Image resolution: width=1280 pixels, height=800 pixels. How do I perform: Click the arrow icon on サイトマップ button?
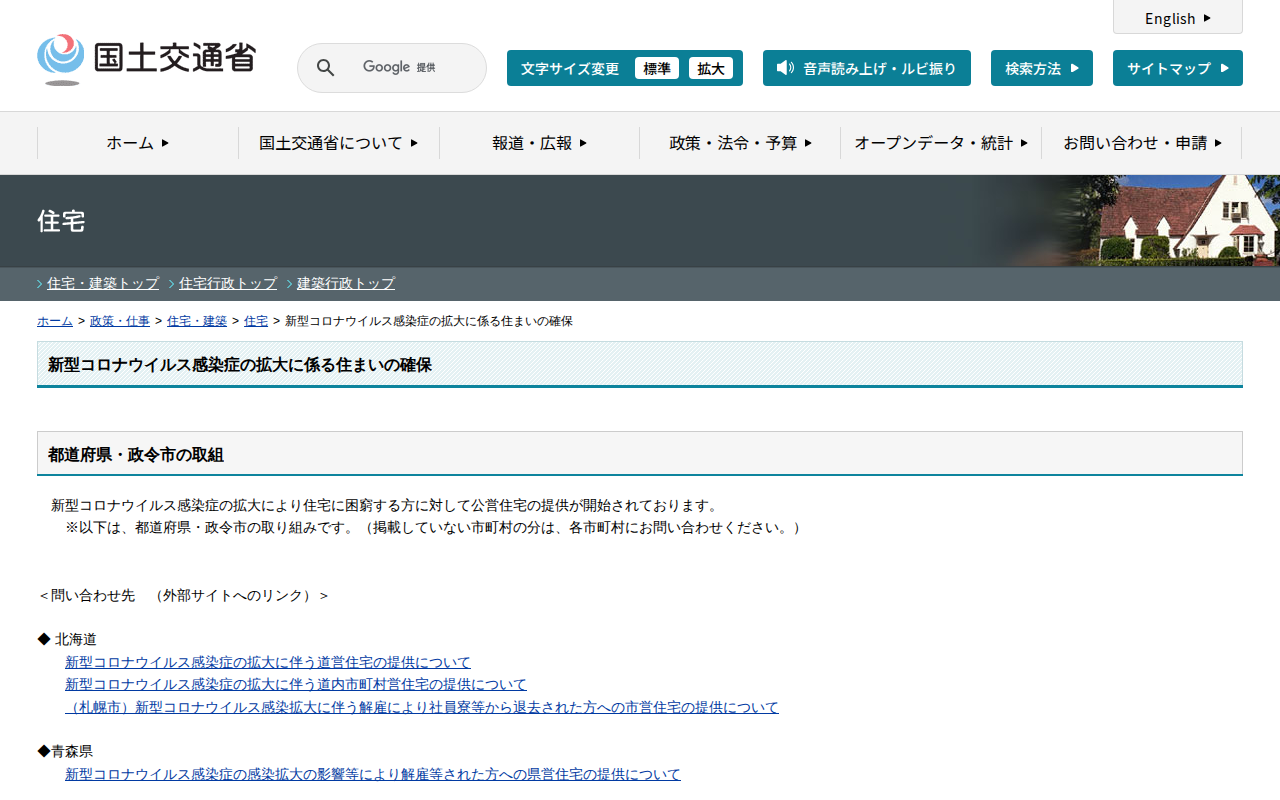pyautogui.click(x=1224, y=68)
